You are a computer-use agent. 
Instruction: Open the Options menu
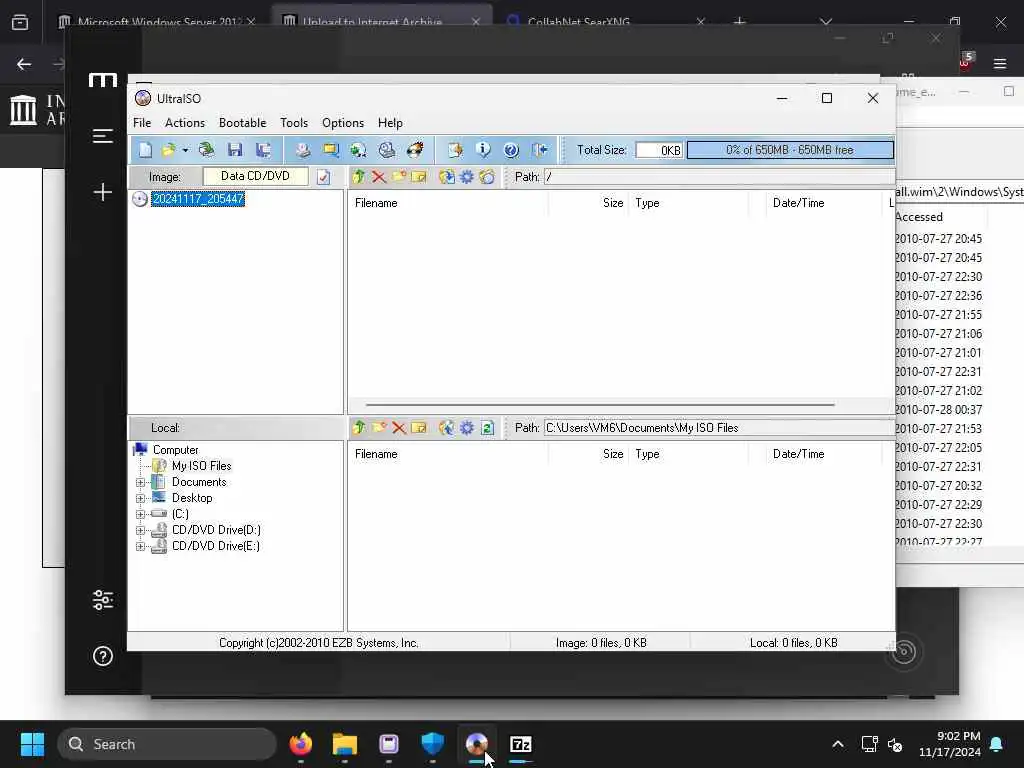pos(343,123)
